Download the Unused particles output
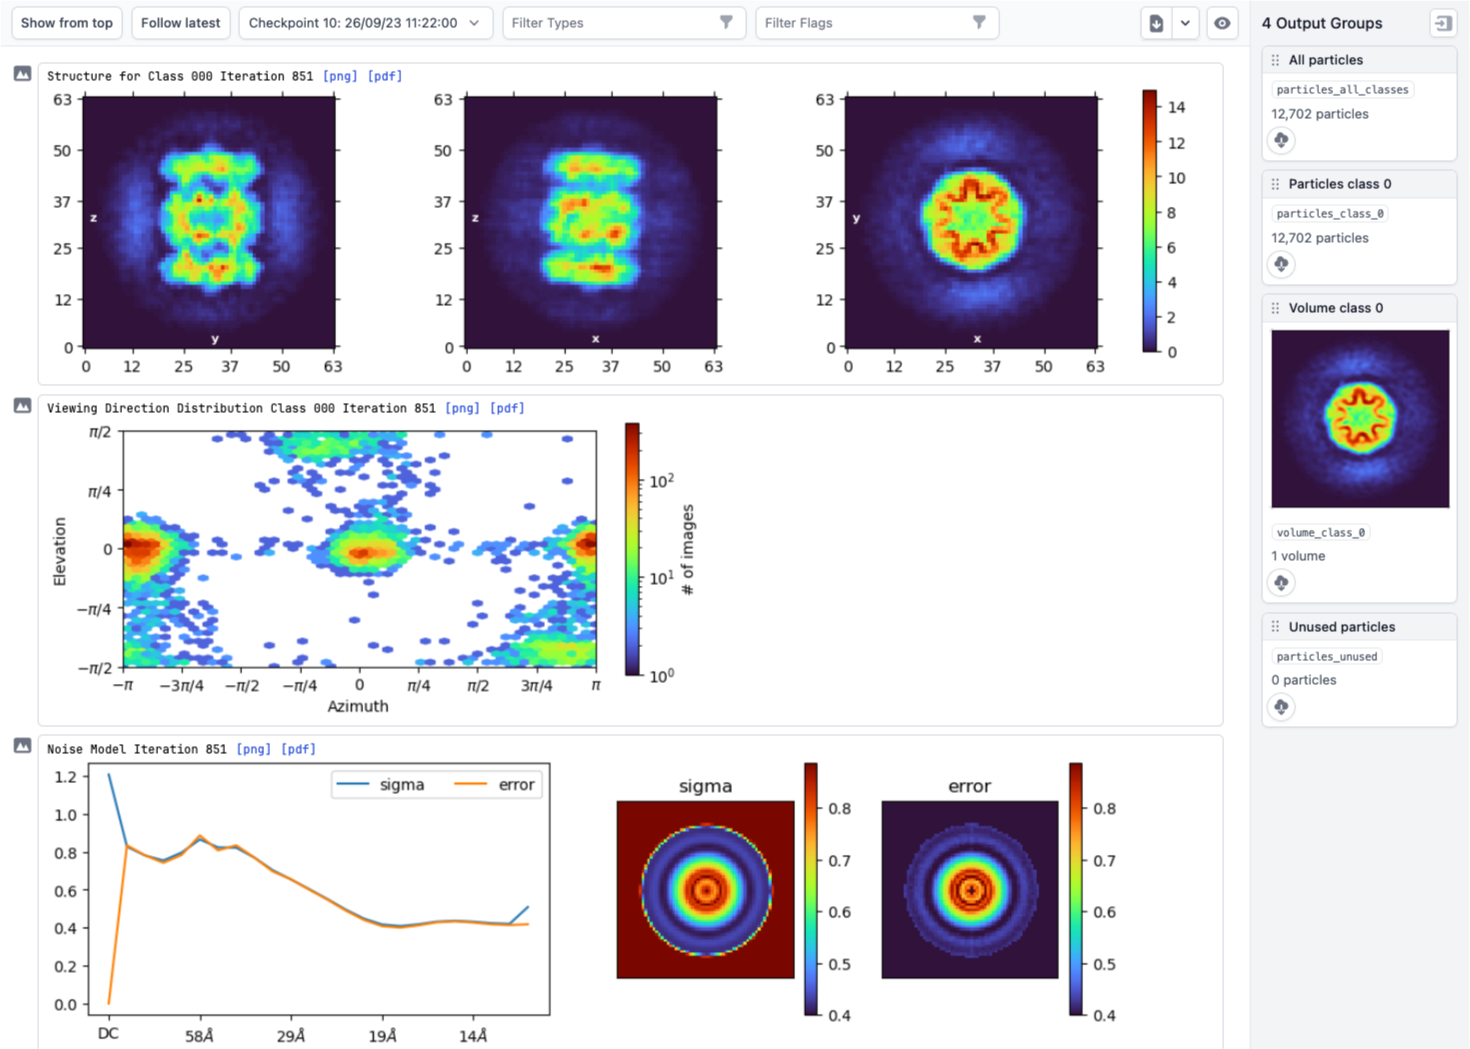1470x1049 pixels. pos(1281,707)
